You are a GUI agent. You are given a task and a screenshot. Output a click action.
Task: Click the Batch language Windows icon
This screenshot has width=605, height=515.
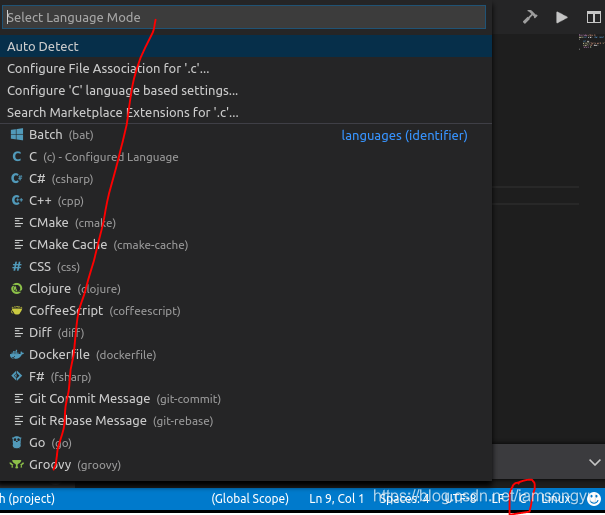[x=17, y=135]
